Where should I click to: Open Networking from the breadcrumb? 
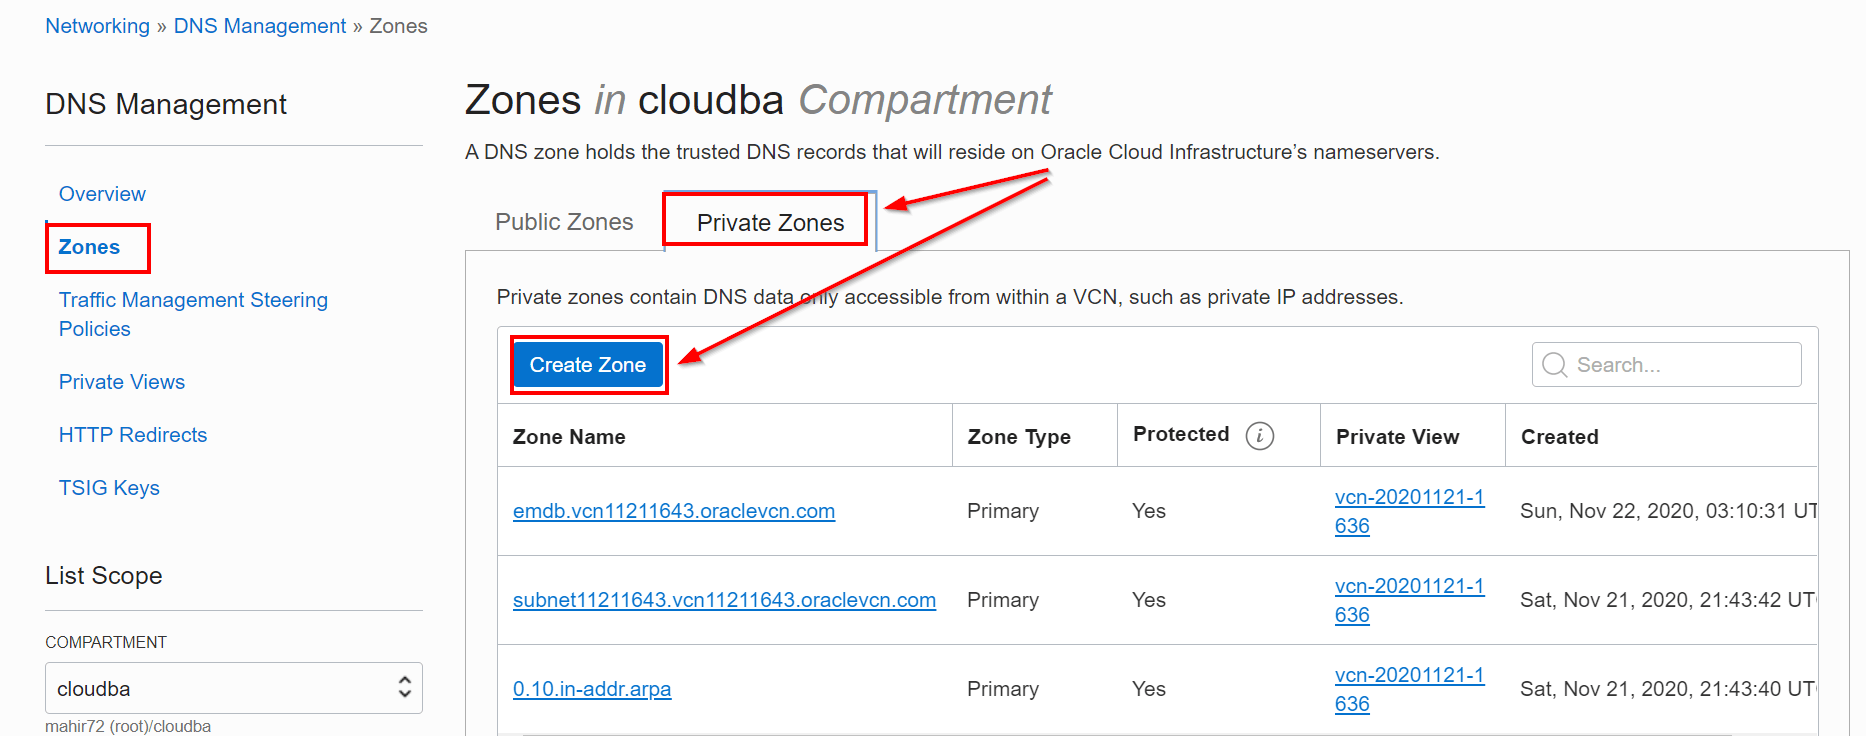[x=97, y=25]
